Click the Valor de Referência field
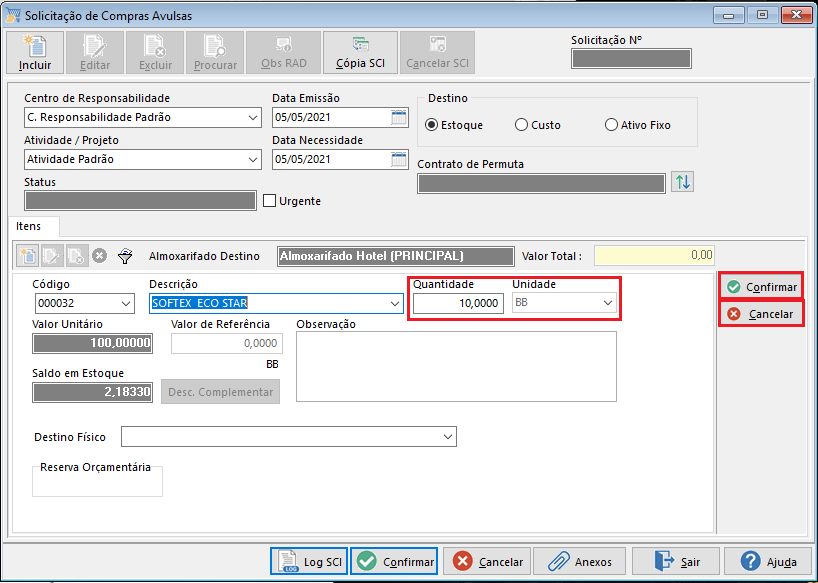The image size is (818, 583). (227, 344)
